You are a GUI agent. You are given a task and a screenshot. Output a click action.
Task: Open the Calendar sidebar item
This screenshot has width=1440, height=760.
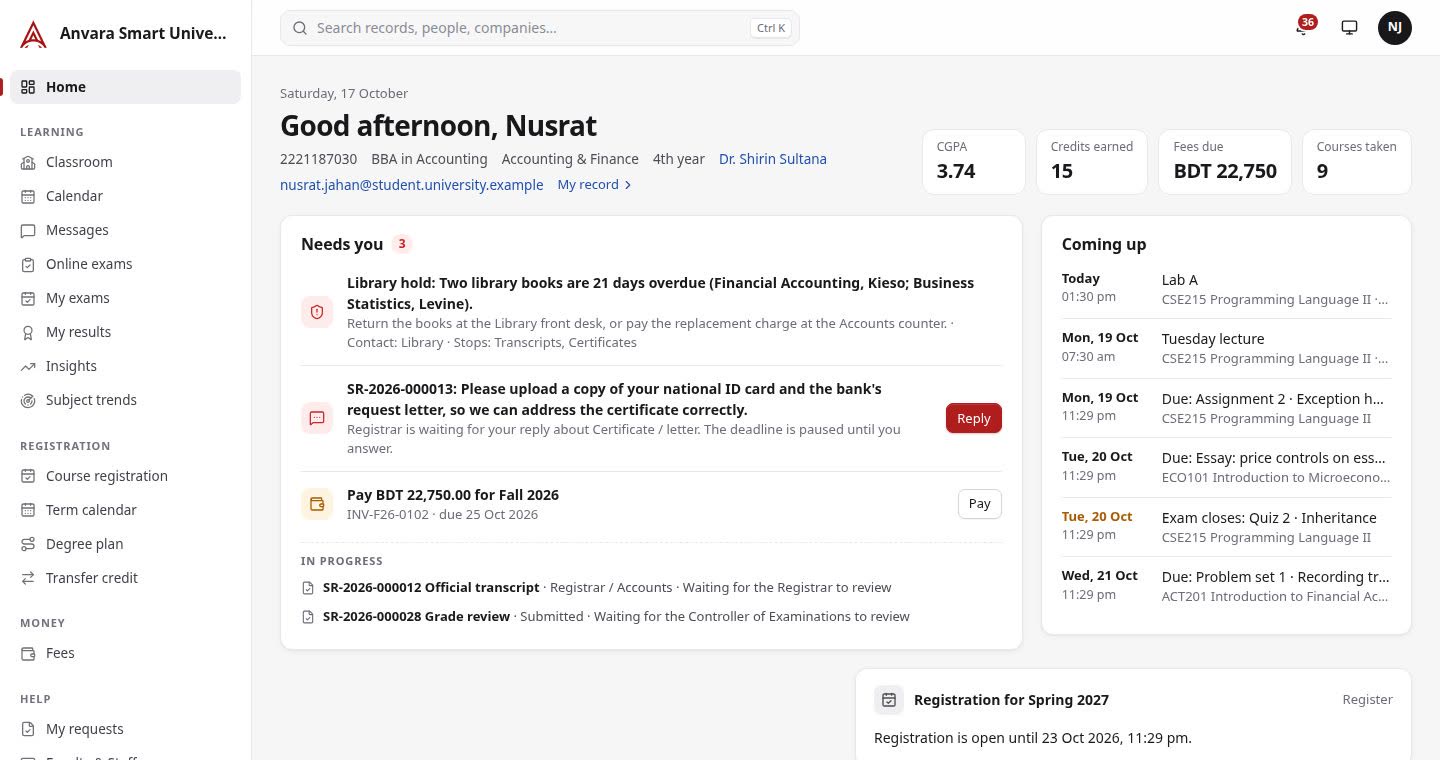tap(126, 196)
